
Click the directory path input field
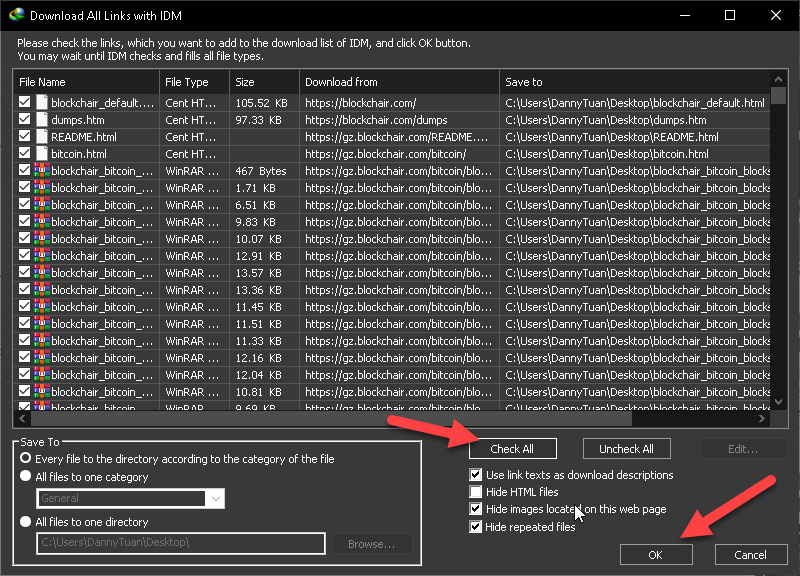[180, 543]
